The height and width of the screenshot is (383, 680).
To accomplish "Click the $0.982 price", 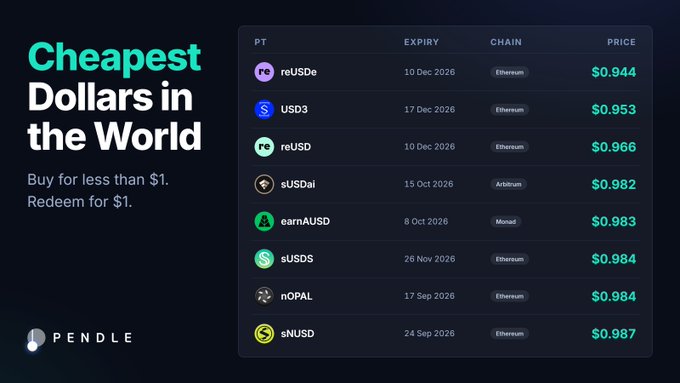I will (x=614, y=184).
